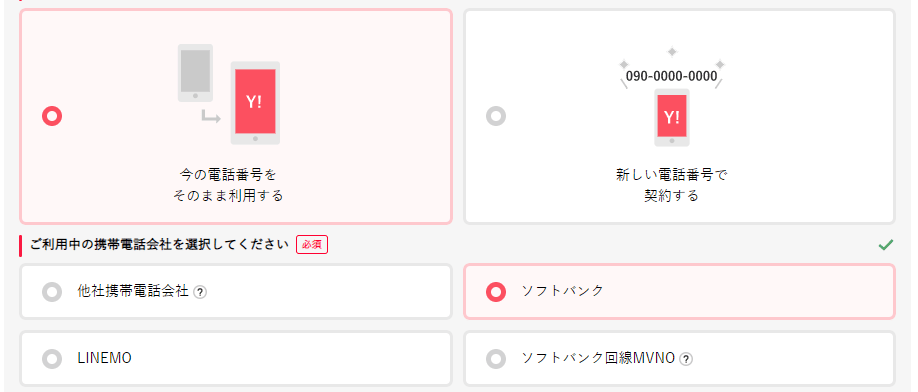The image size is (918, 392).
Task: Click the ソフトバンク option label text
Action: click(563, 291)
